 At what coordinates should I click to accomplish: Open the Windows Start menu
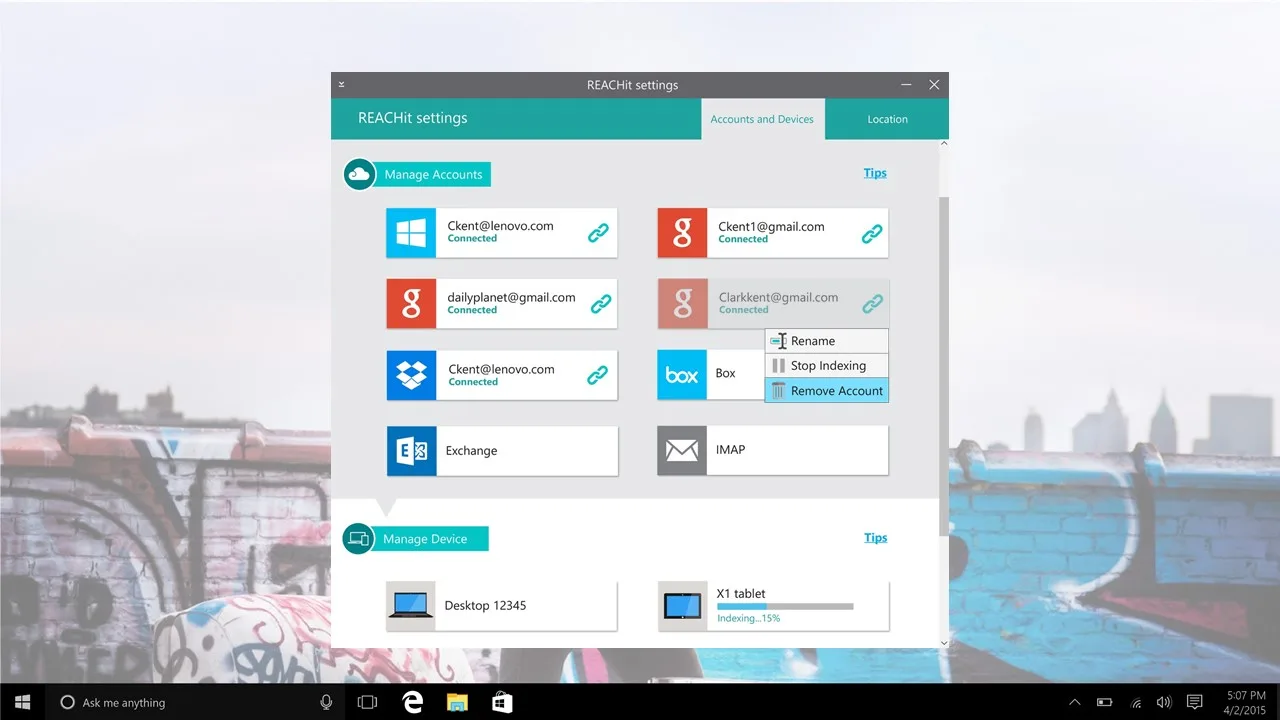[x=22, y=702]
